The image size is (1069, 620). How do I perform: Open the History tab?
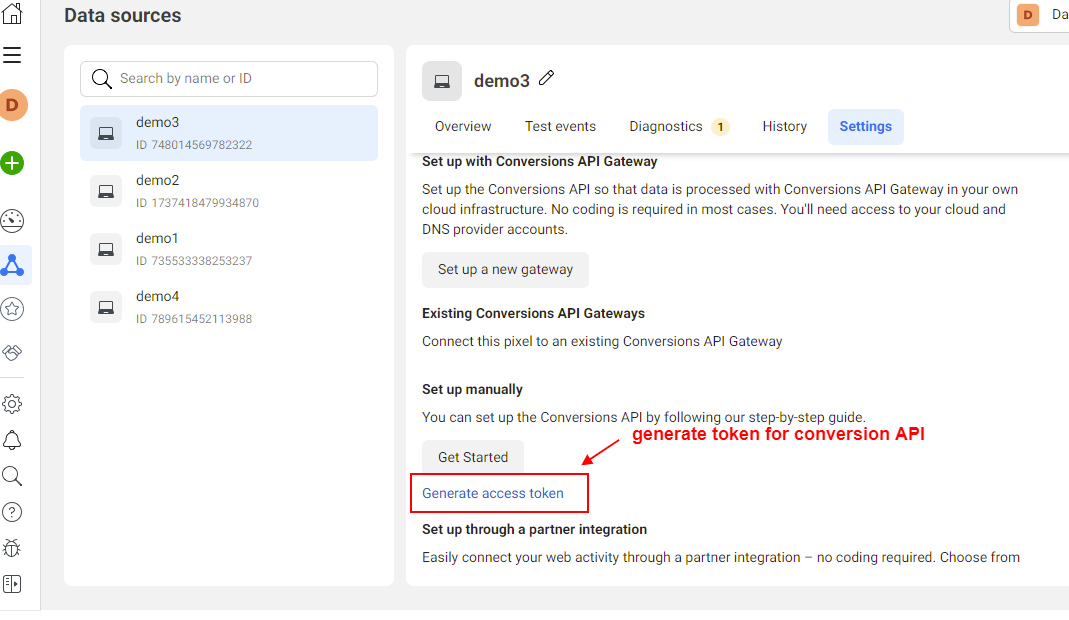[785, 126]
